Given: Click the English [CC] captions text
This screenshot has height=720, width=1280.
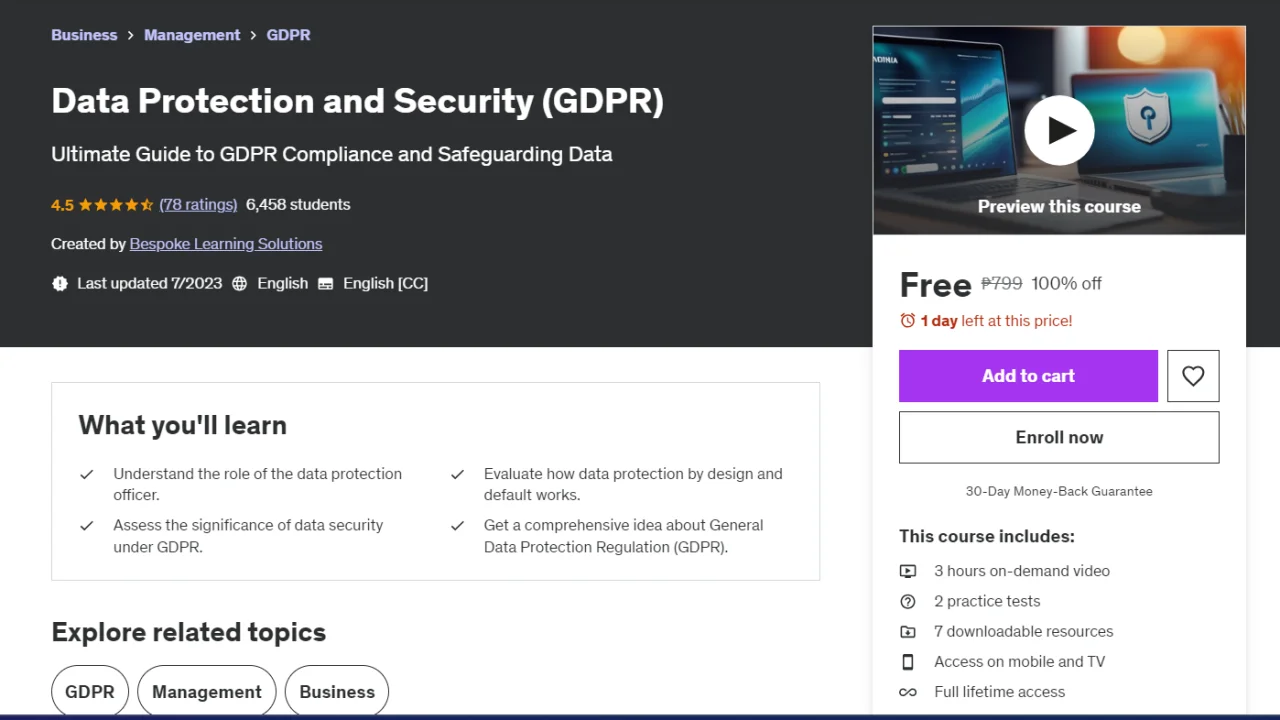Looking at the screenshot, I should [x=385, y=283].
